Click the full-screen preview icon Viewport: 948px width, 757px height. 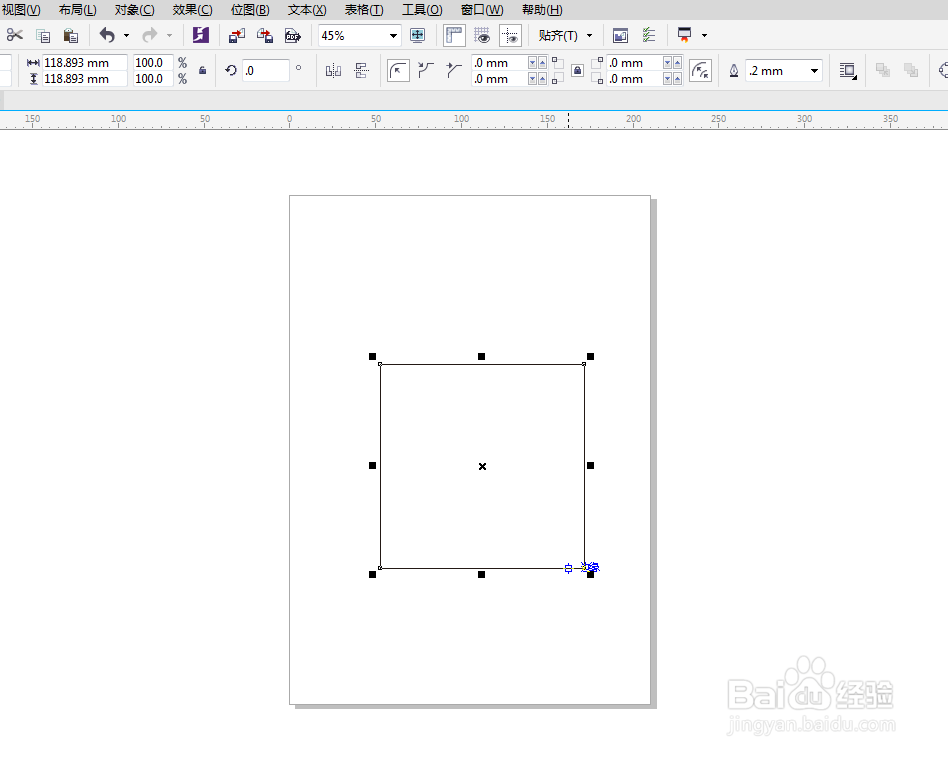(417, 36)
